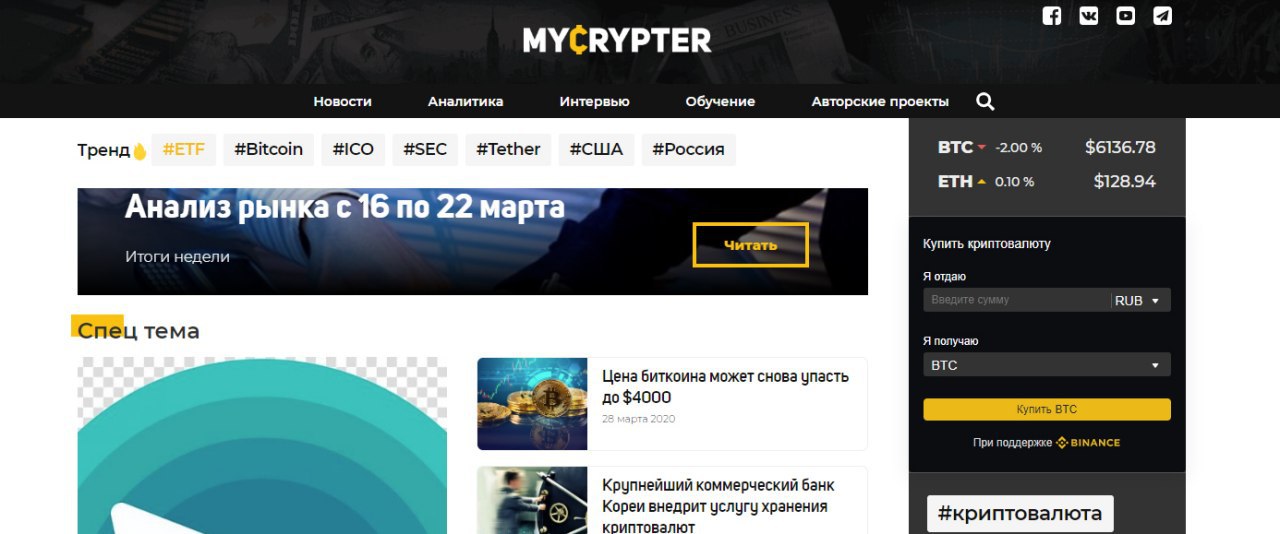Viewport: 1280px width, 534px height.
Task: Open the bitcoin price article thumbnail
Action: 532,404
